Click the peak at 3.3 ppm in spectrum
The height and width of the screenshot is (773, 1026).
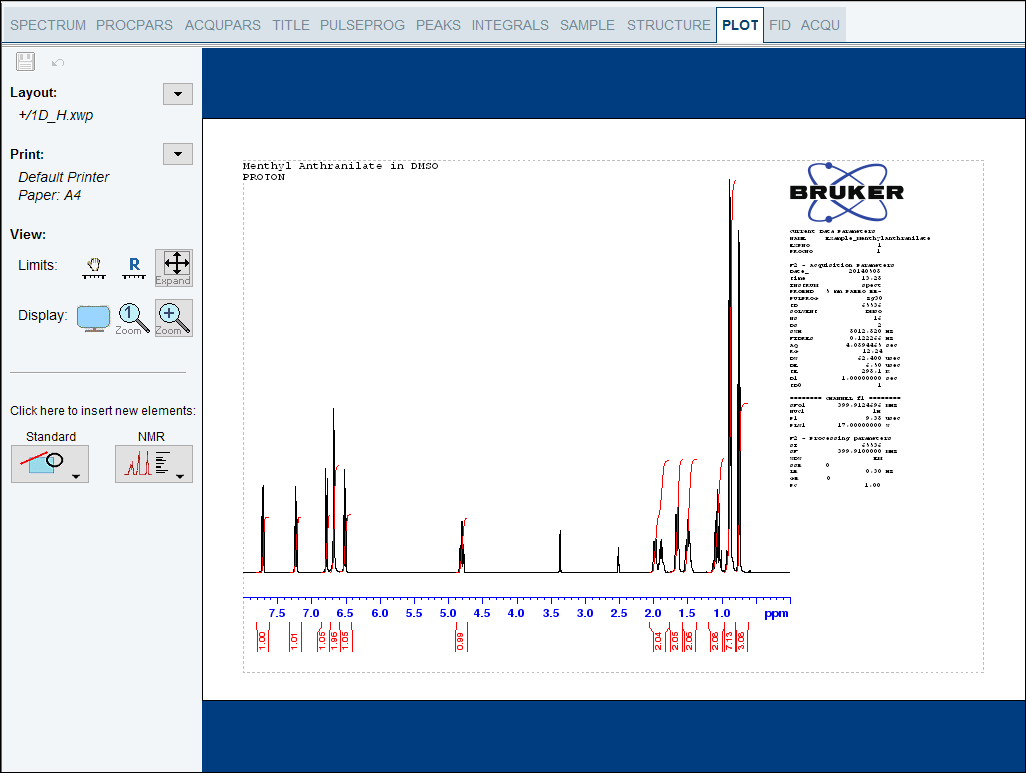coord(560,552)
